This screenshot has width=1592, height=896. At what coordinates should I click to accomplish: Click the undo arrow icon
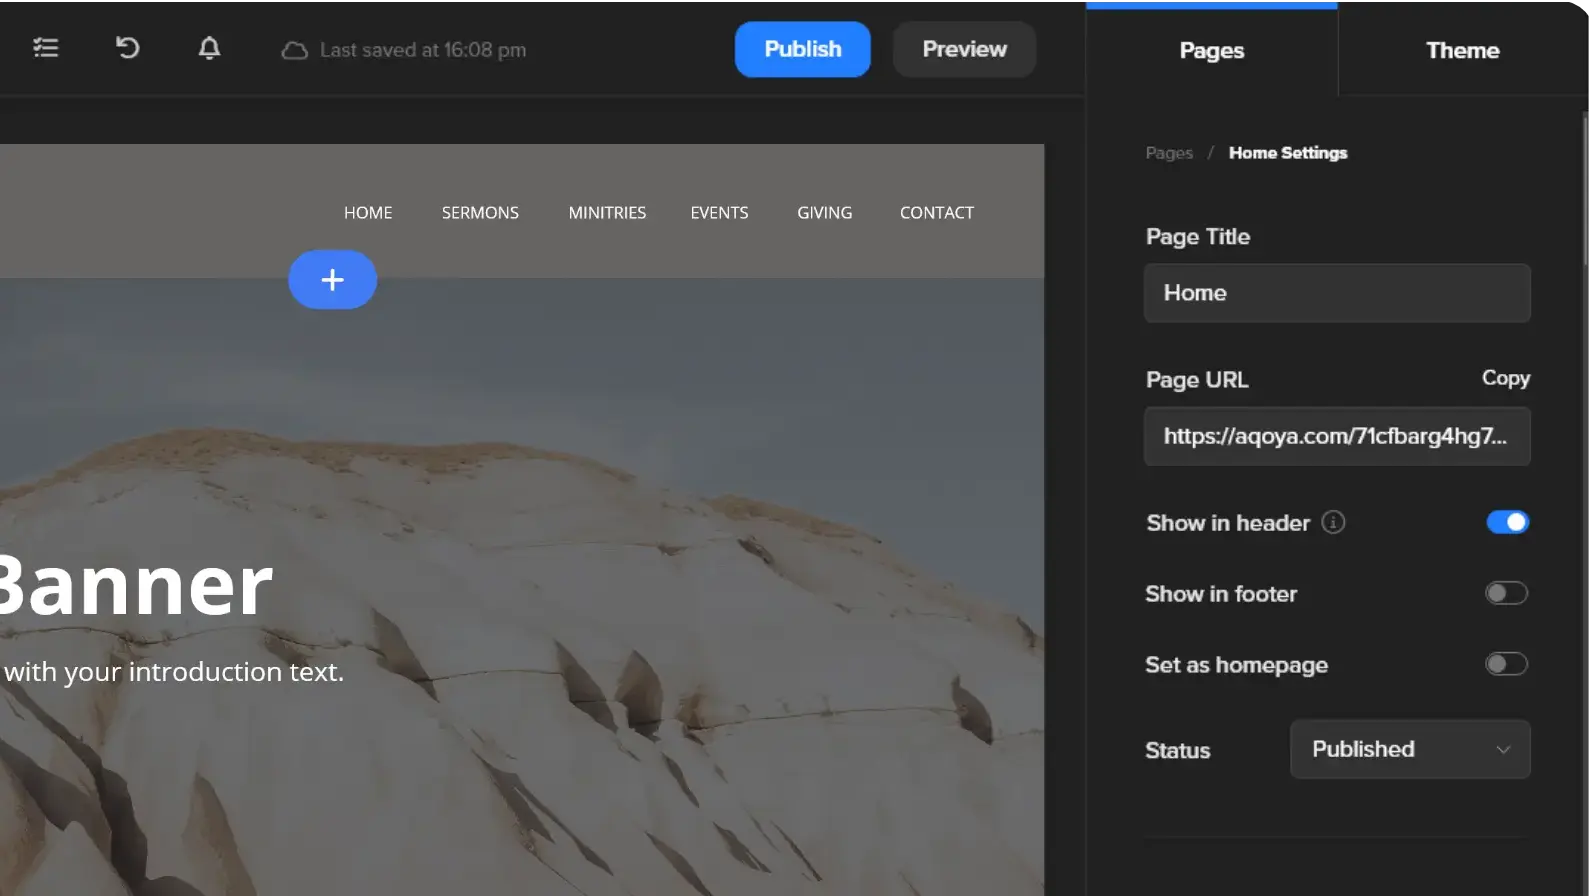[127, 48]
